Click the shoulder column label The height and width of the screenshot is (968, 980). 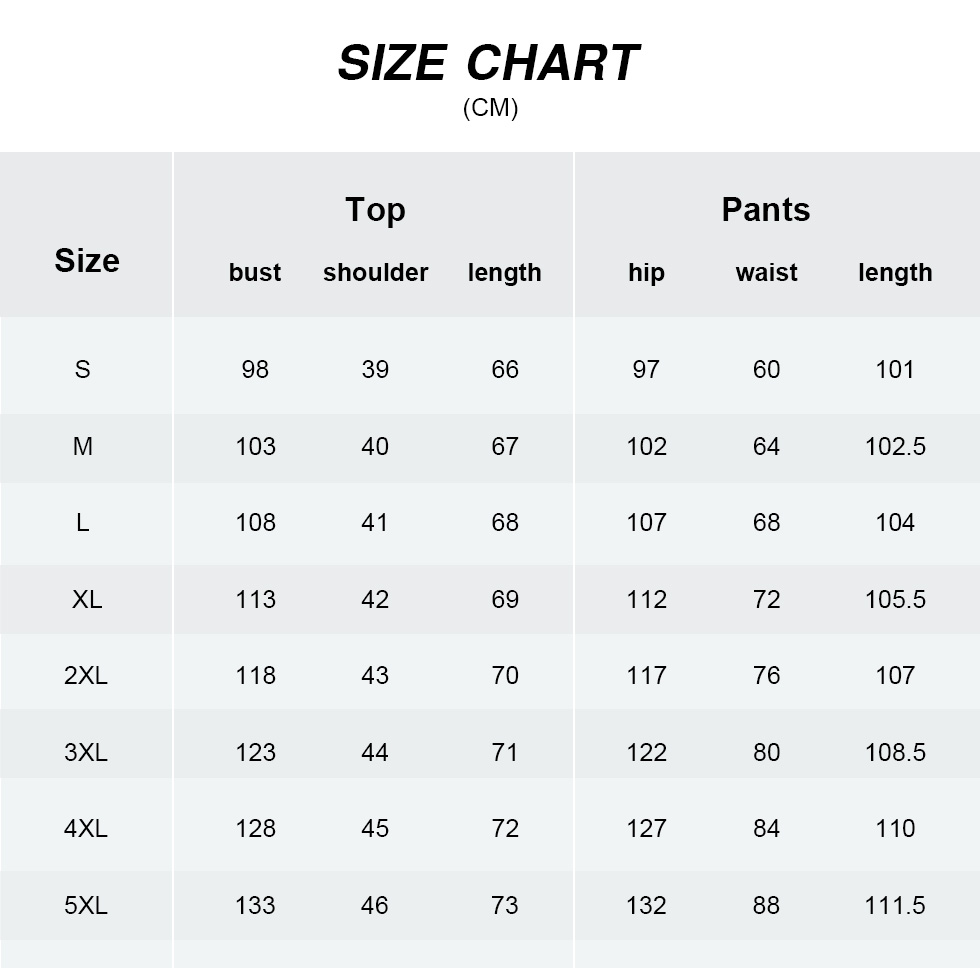pos(375,272)
